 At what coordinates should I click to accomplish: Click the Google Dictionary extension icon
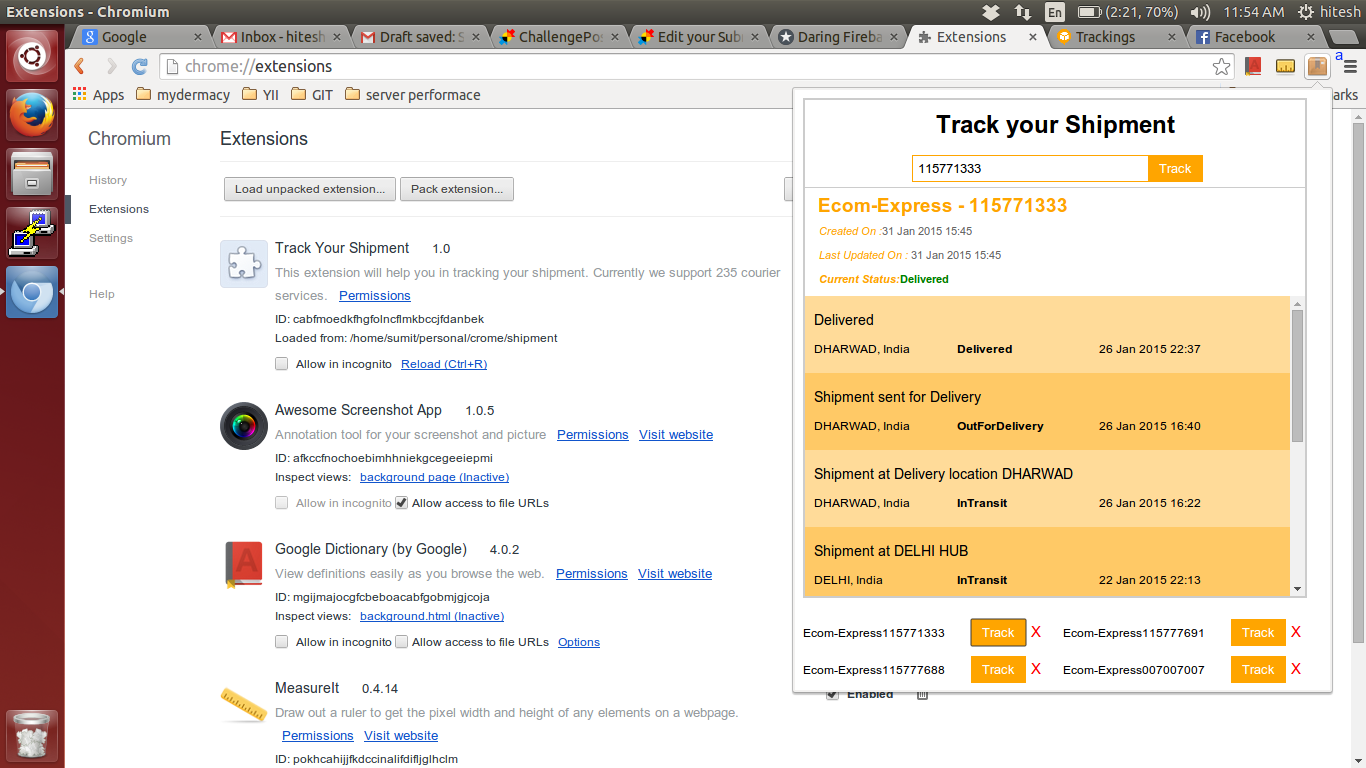point(244,565)
